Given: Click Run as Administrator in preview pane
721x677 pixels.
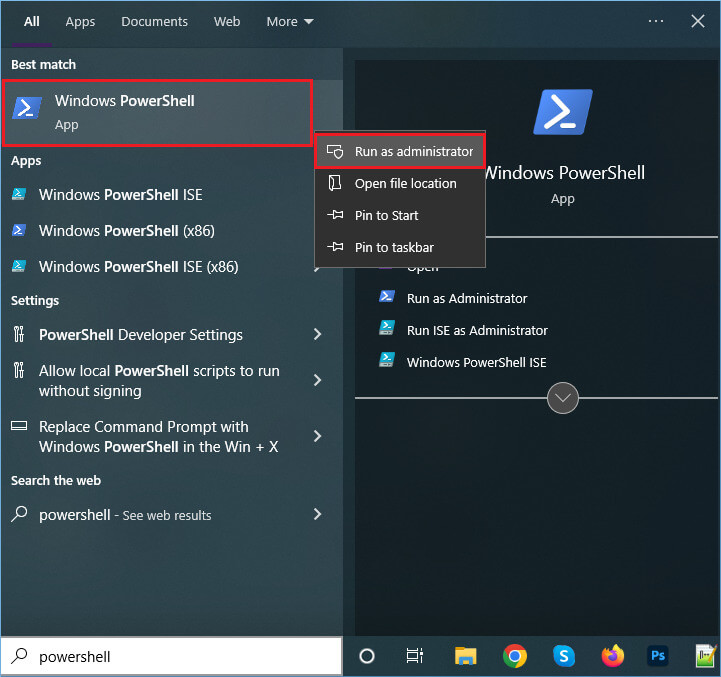Looking at the screenshot, I should [x=467, y=298].
